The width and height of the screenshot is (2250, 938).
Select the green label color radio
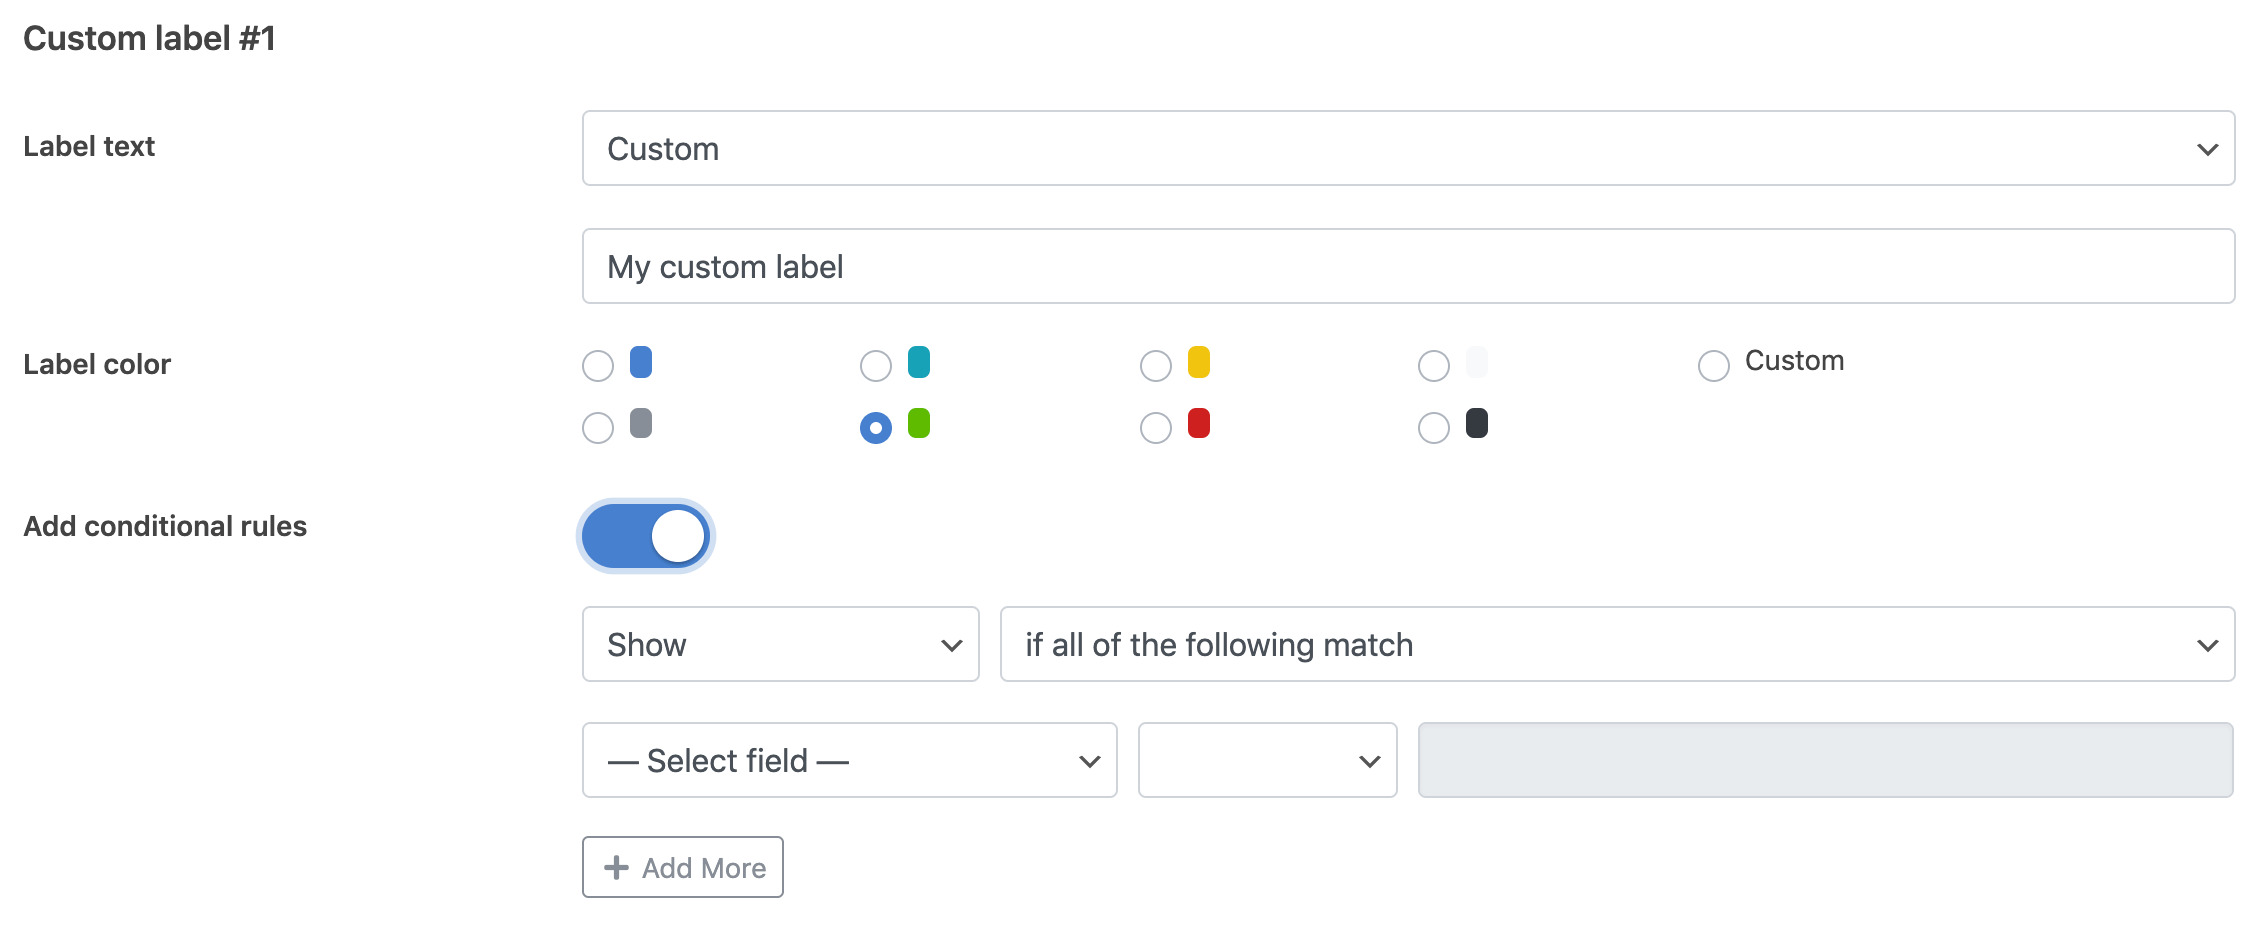click(x=876, y=428)
